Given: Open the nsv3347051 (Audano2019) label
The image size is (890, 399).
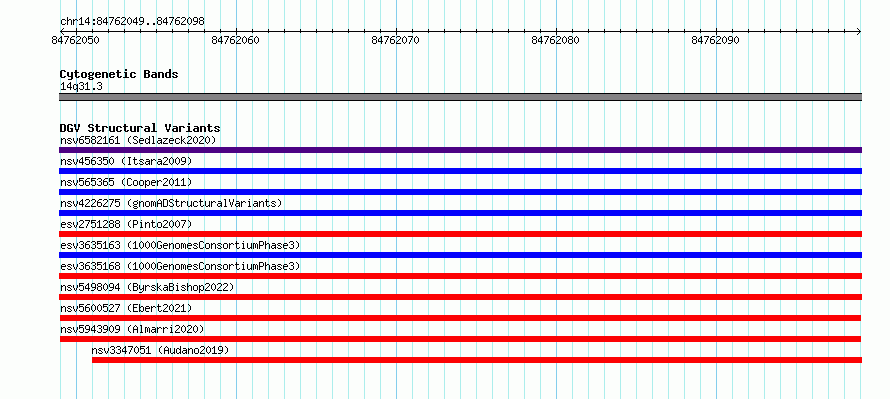Looking at the screenshot, I should (x=160, y=350).
